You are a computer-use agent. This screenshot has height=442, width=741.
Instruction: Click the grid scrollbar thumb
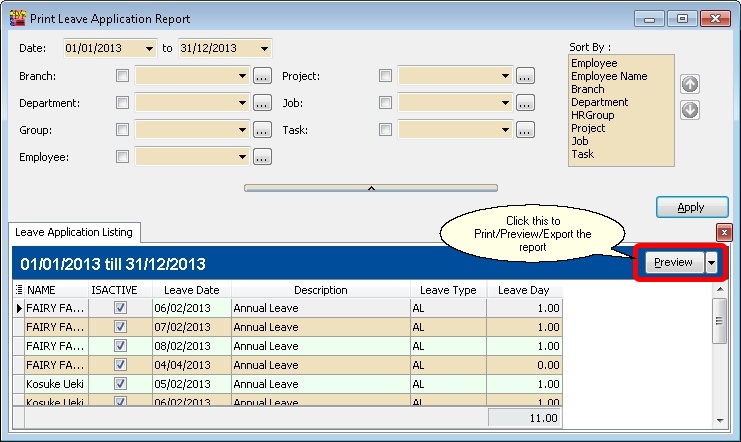(x=720, y=321)
